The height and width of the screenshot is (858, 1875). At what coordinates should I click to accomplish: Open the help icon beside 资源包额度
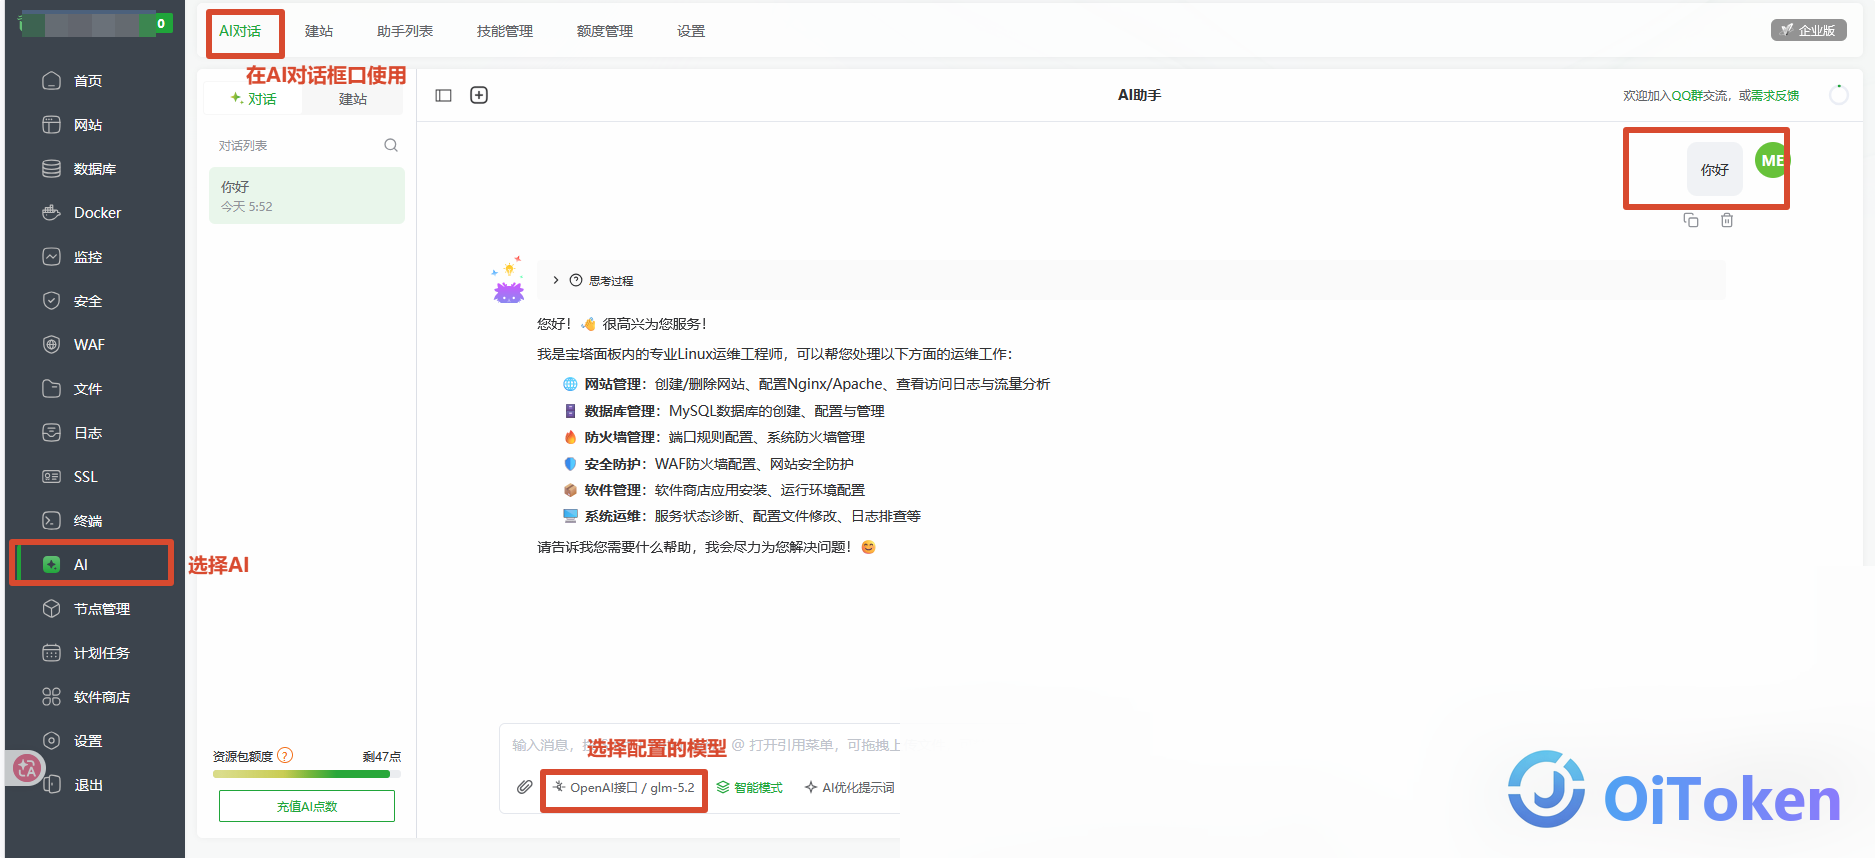285,755
